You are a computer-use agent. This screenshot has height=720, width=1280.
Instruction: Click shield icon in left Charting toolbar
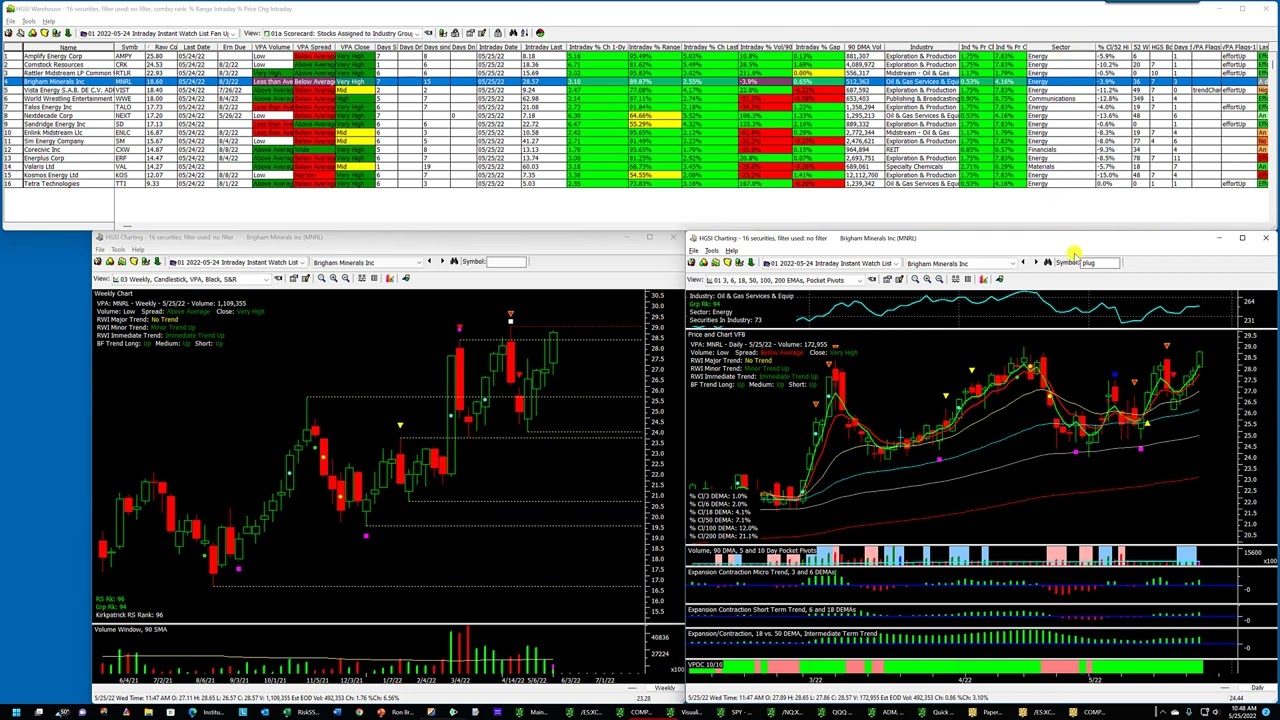tap(133, 262)
